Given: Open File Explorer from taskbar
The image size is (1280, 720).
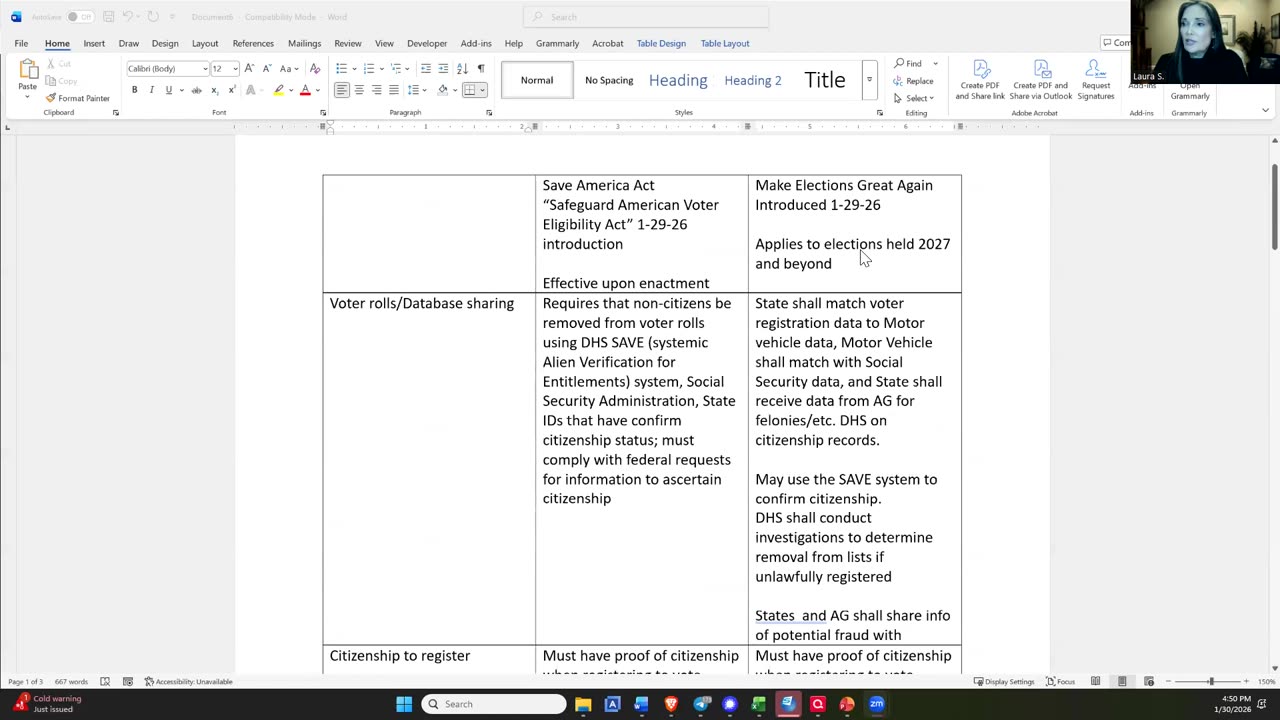Looking at the screenshot, I should pos(583,704).
